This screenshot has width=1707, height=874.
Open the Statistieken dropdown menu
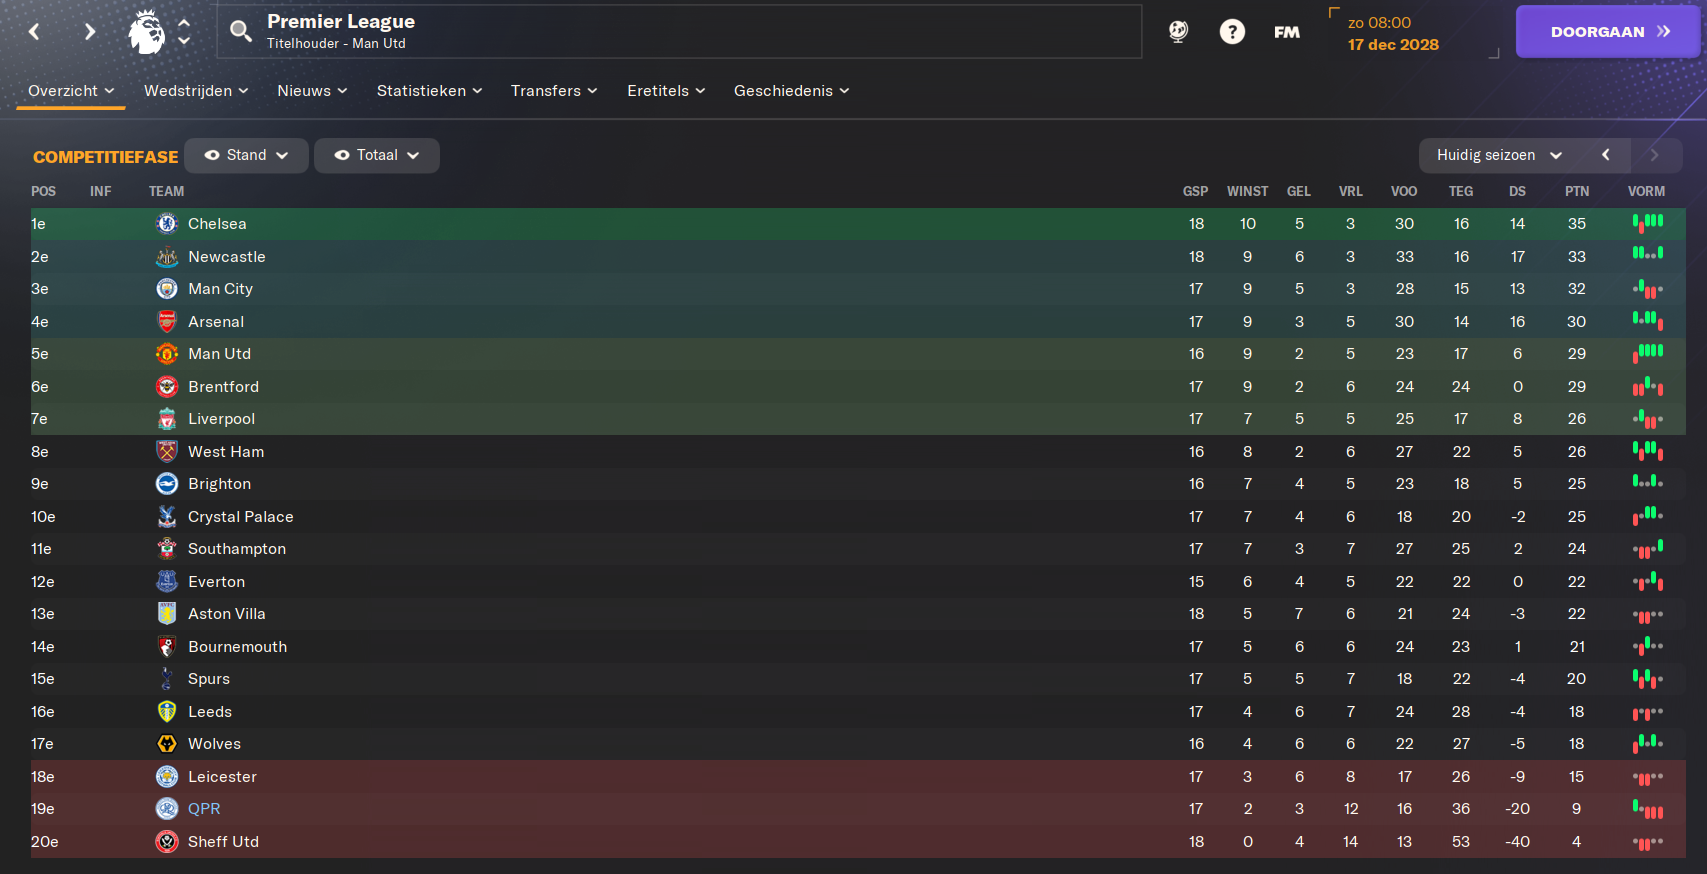(x=429, y=91)
